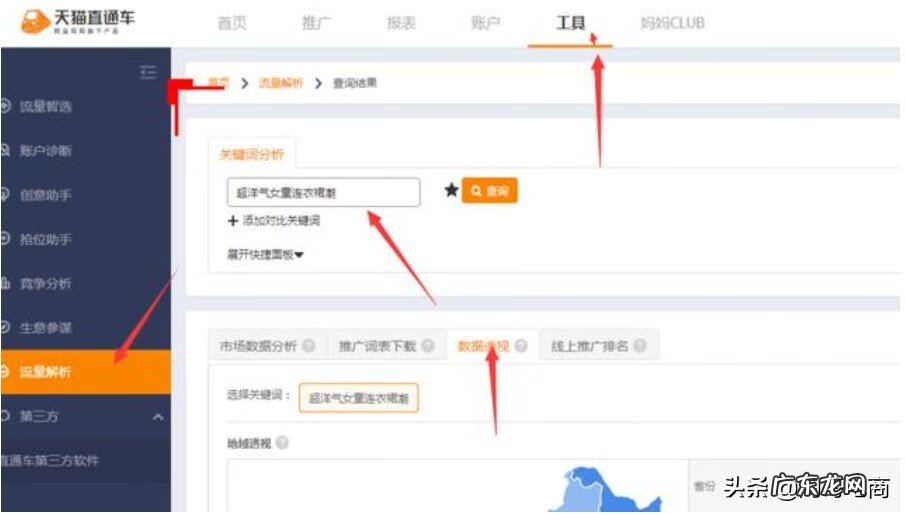Image resolution: width=905 pixels, height=514 pixels.
Task: Open 创意助手 in the sidebar
Action: (x=46, y=195)
